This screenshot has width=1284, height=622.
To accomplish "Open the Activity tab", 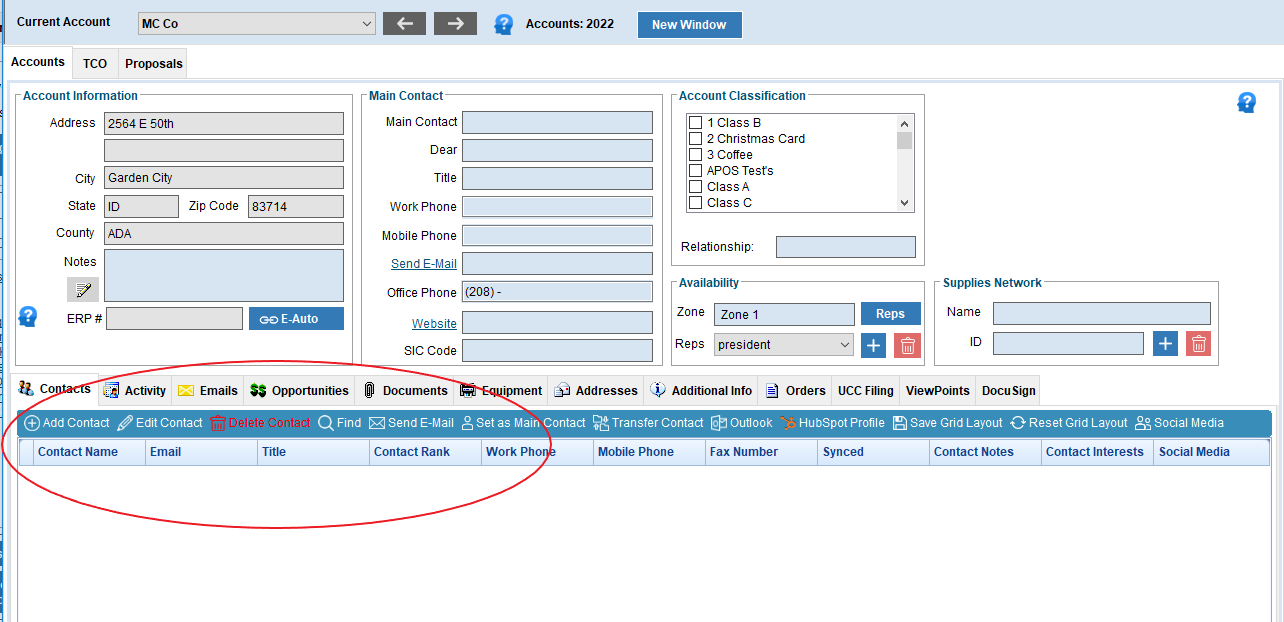I will (135, 391).
